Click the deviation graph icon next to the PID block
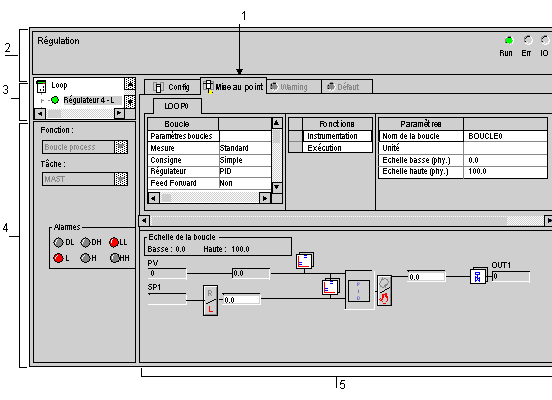The image size is (552, 400). point(331,287)
